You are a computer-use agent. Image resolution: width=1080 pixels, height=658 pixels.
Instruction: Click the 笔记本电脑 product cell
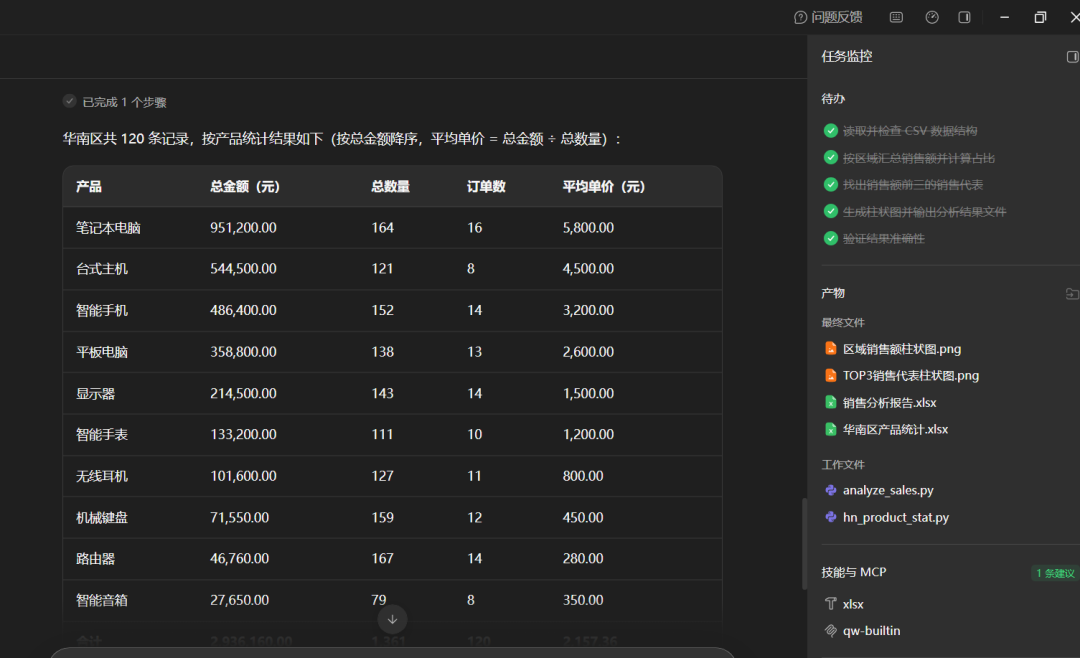point(108,228)
